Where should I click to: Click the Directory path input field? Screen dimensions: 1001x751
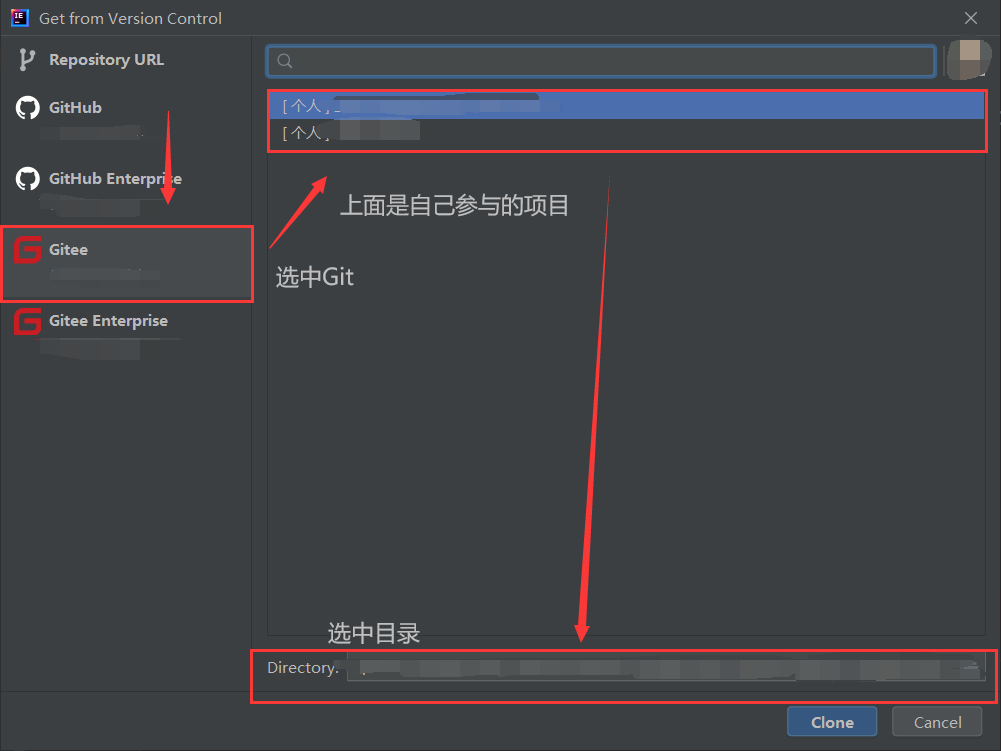pyautogui.click(x=665, y=668)
